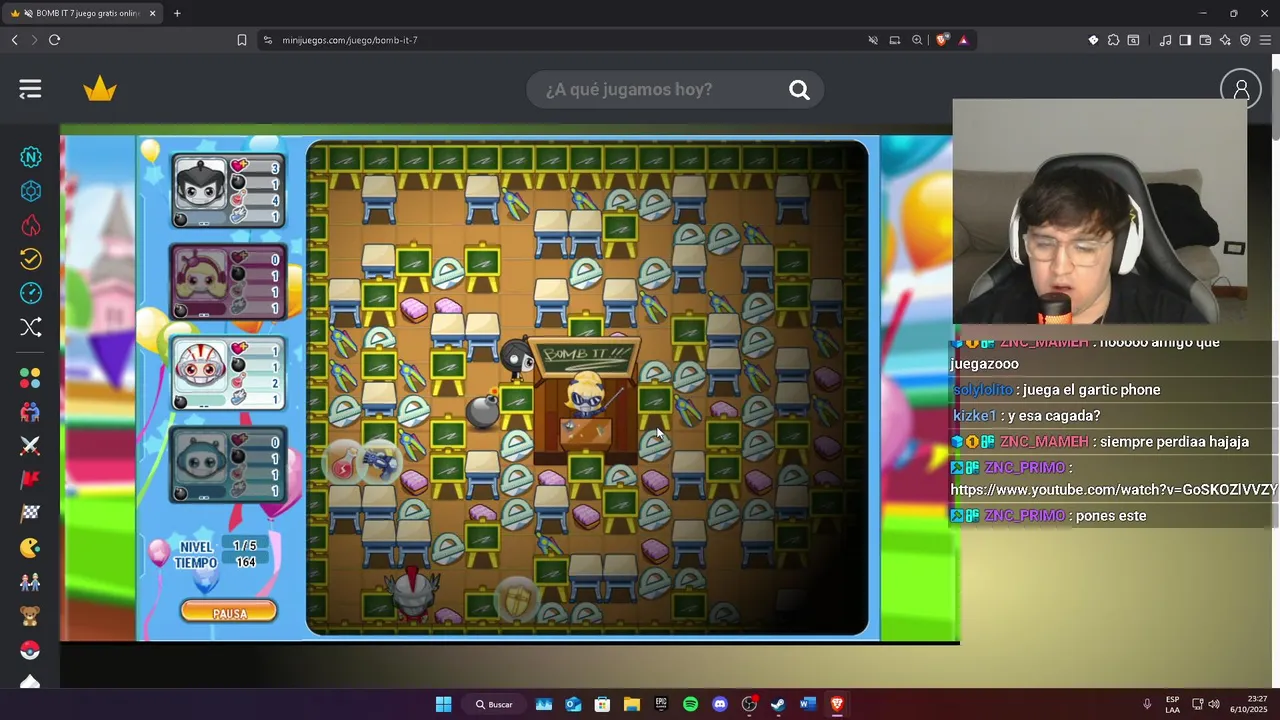Open the YouTube link in chat

pos(1114,490)
